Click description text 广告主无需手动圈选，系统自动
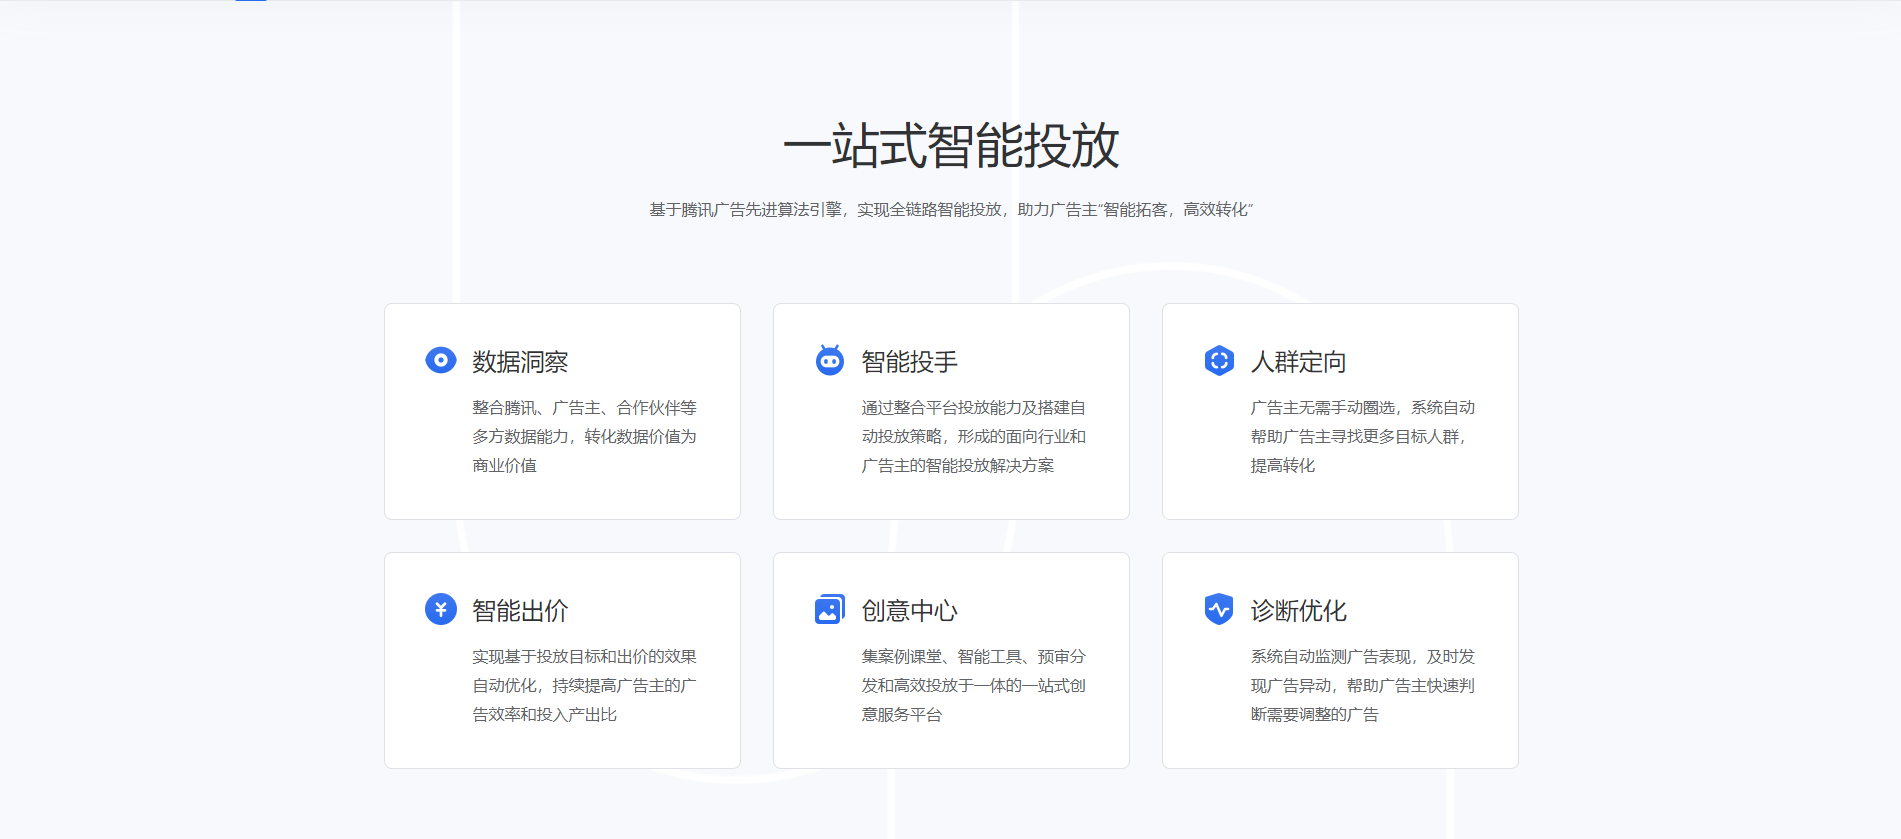 tap(1362, 408)
